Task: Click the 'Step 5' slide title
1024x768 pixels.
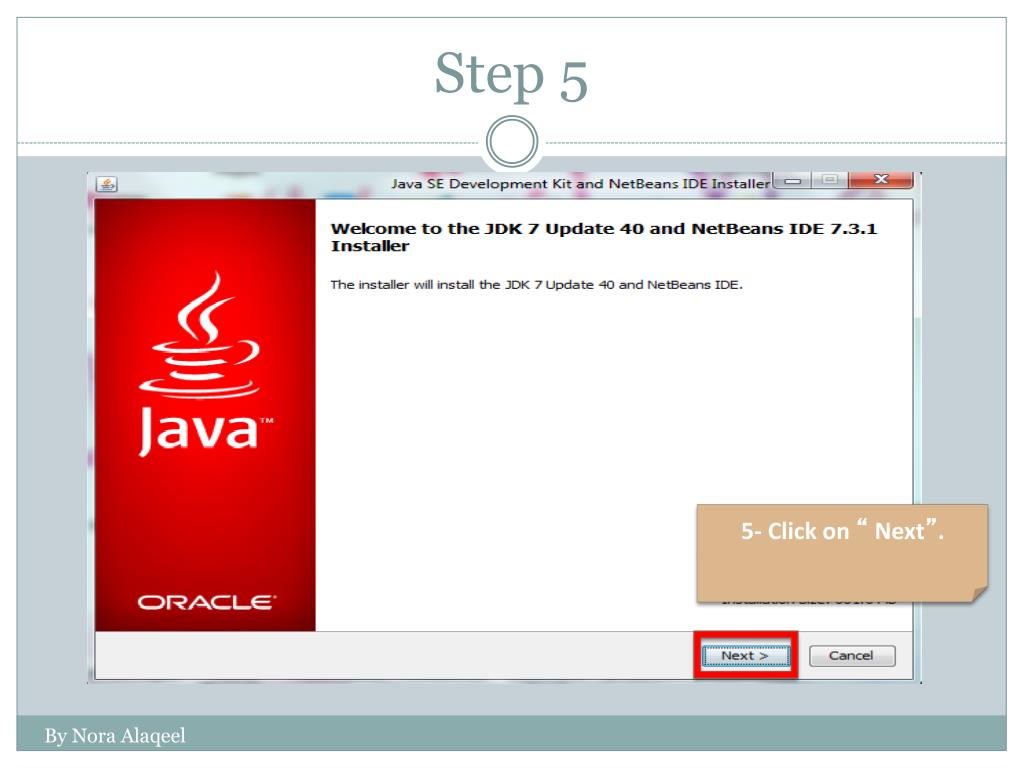Action: point(511,76)
